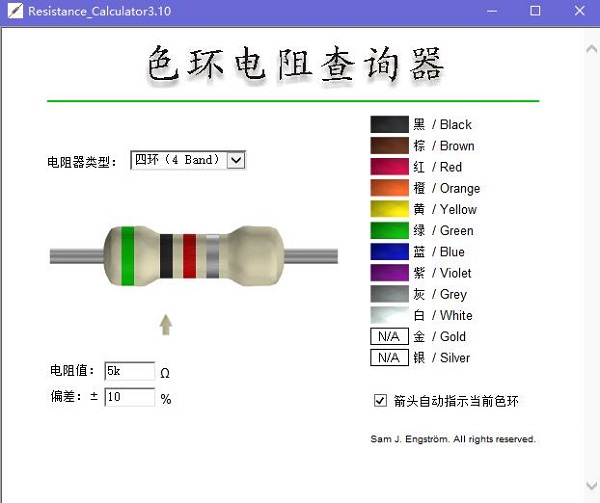Select the green first band on resistor

(128, 256)
